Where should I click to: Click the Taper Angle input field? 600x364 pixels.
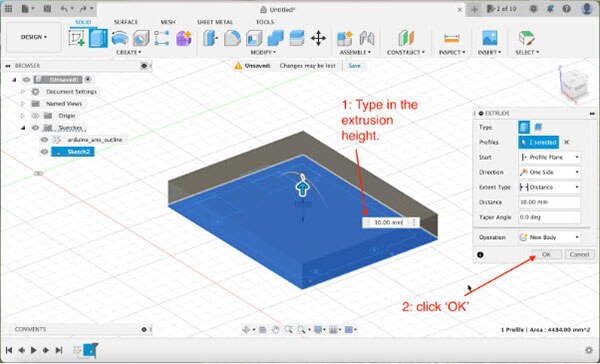pos(549,217)
